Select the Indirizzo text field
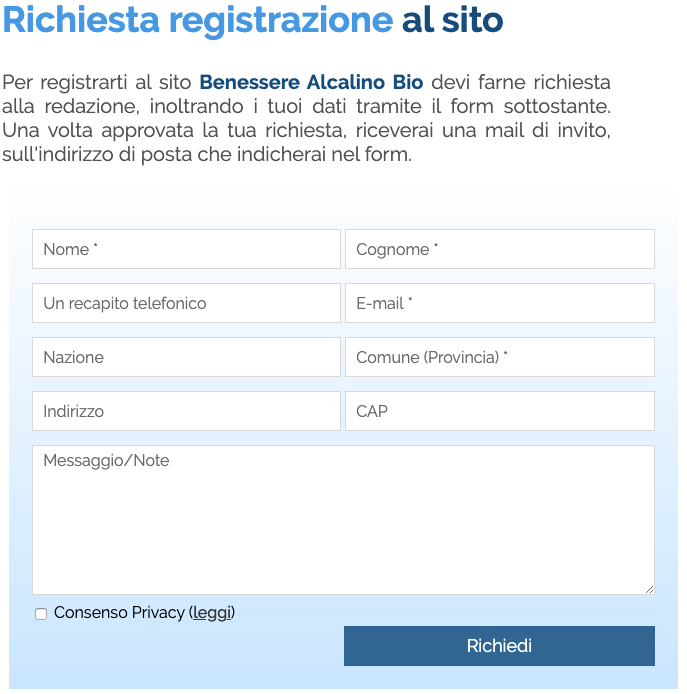Viewport: 687px width, 694px height. (186, 411)
